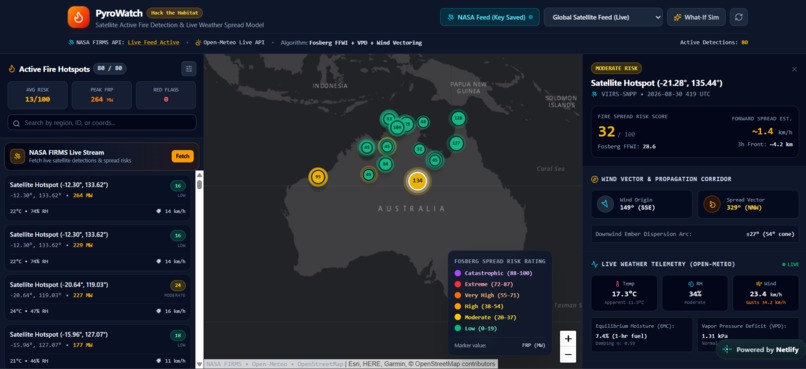Screen dimensions: 806x369
Task: Click the AVG RISK 13/100 stat tile
Action: [38, 95]
